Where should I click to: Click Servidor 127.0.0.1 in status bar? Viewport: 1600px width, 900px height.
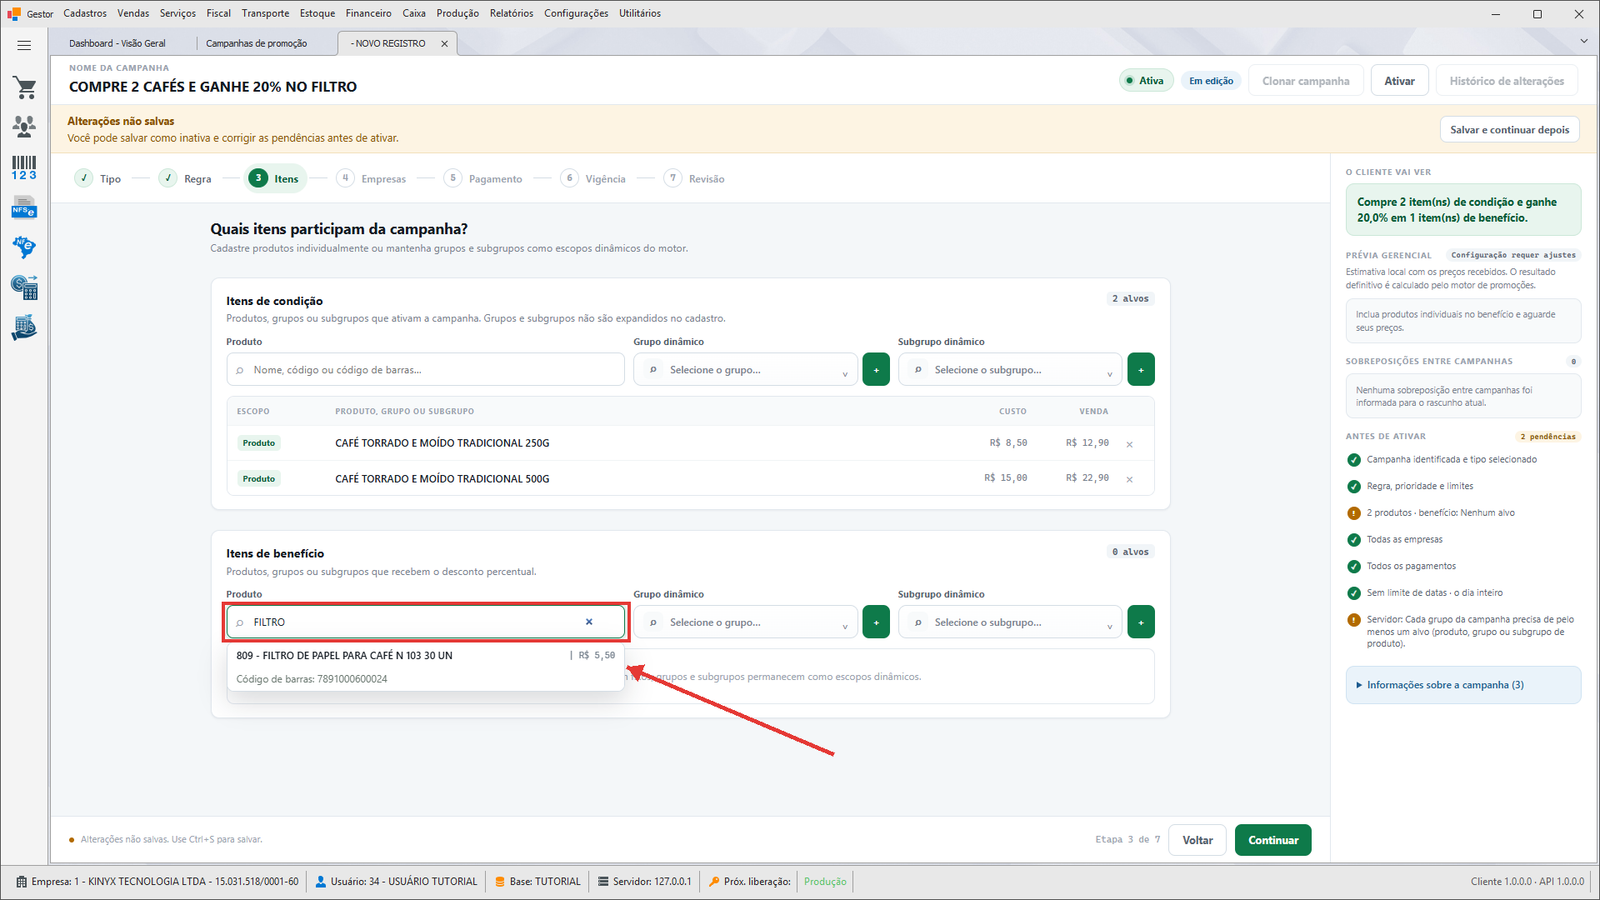(x=645, y=882)
